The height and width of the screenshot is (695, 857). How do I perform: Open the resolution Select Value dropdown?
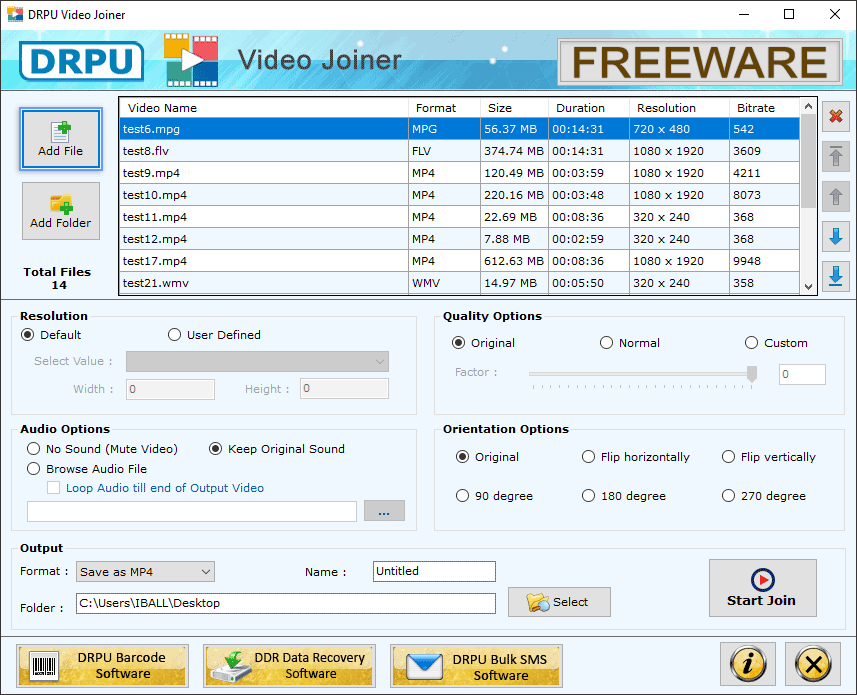click(x=257, y=361)
